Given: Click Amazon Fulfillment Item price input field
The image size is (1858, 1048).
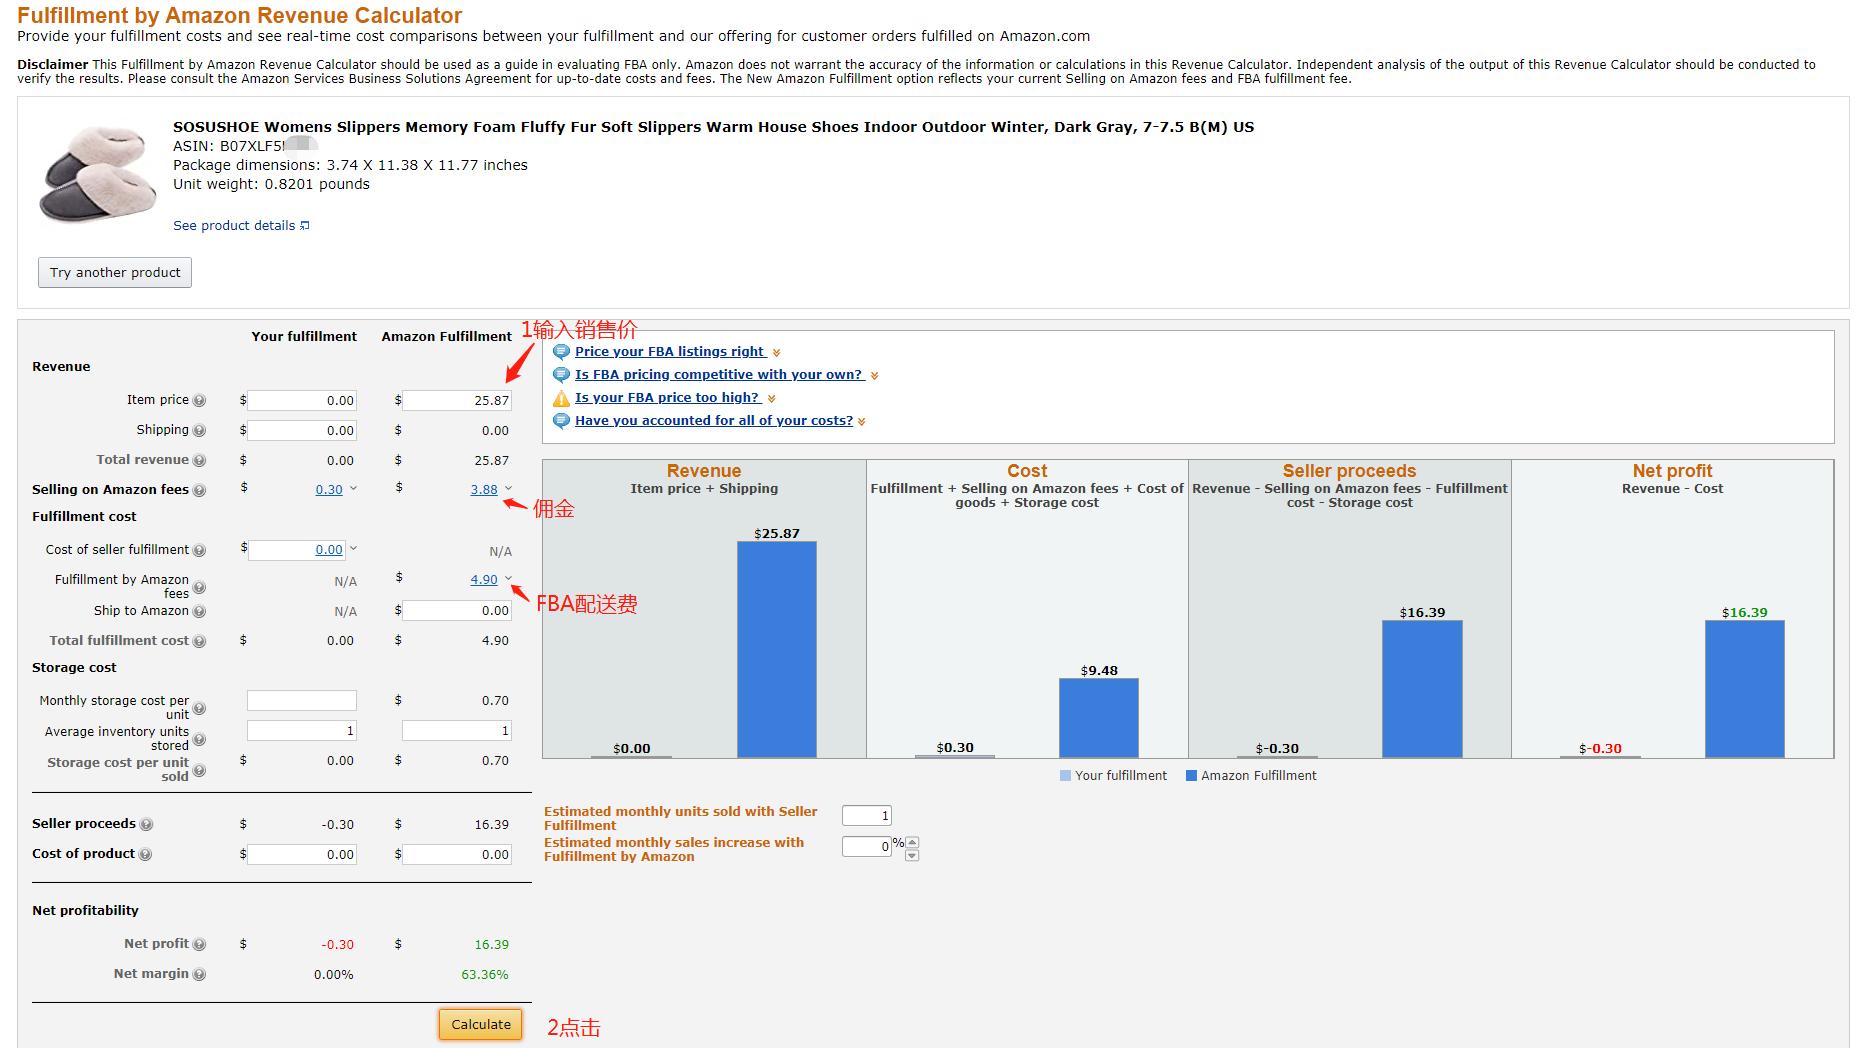Looking at the screenshot, I should click(457, 401).
